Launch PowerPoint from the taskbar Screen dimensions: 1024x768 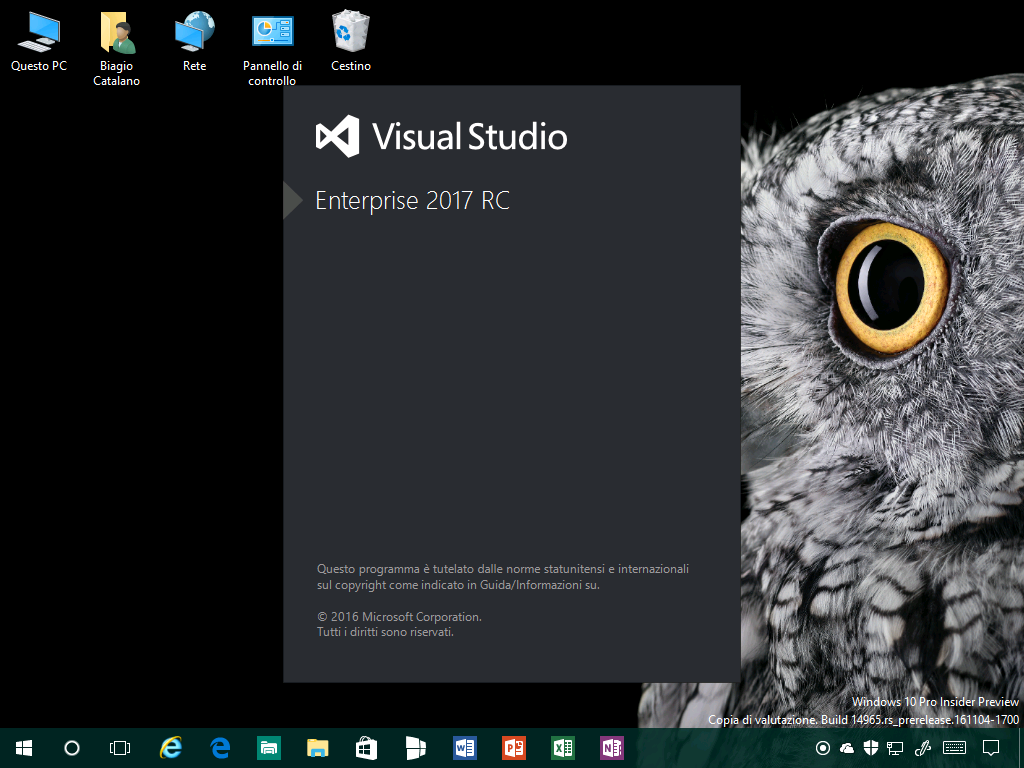pos(514,748)
